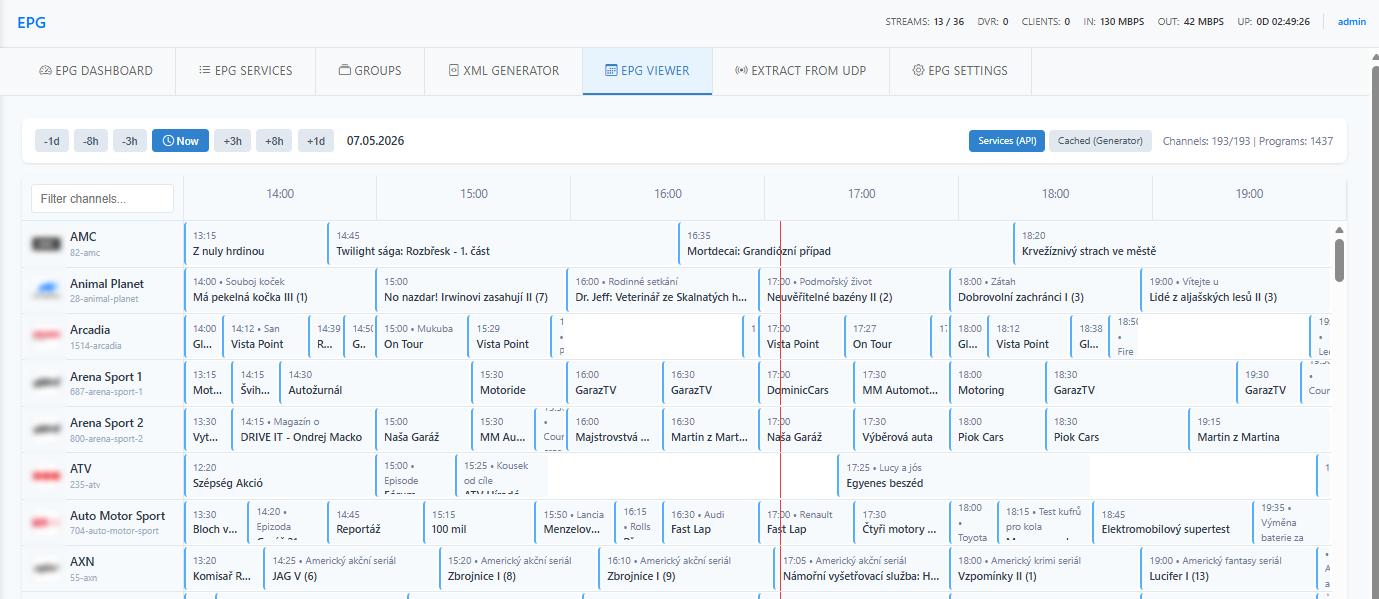The height and width of the screenshot is (599, 1379).
Task: Go to the XML Generator tab
Action: 503,71
